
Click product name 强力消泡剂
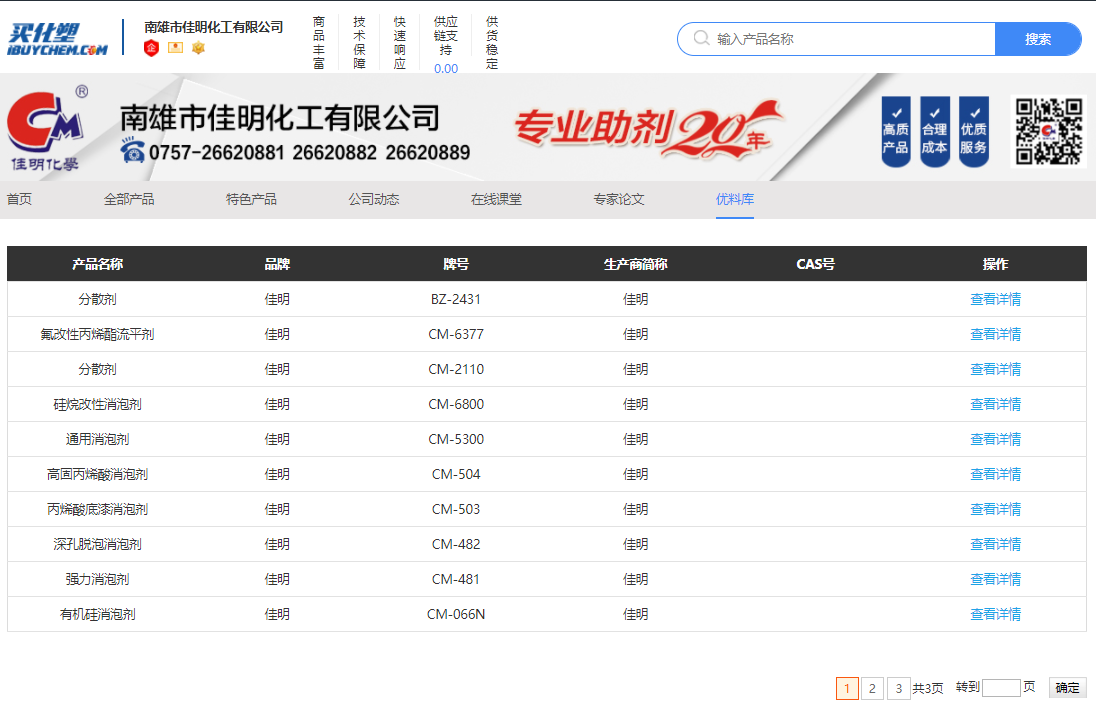(x=97, y=579)
